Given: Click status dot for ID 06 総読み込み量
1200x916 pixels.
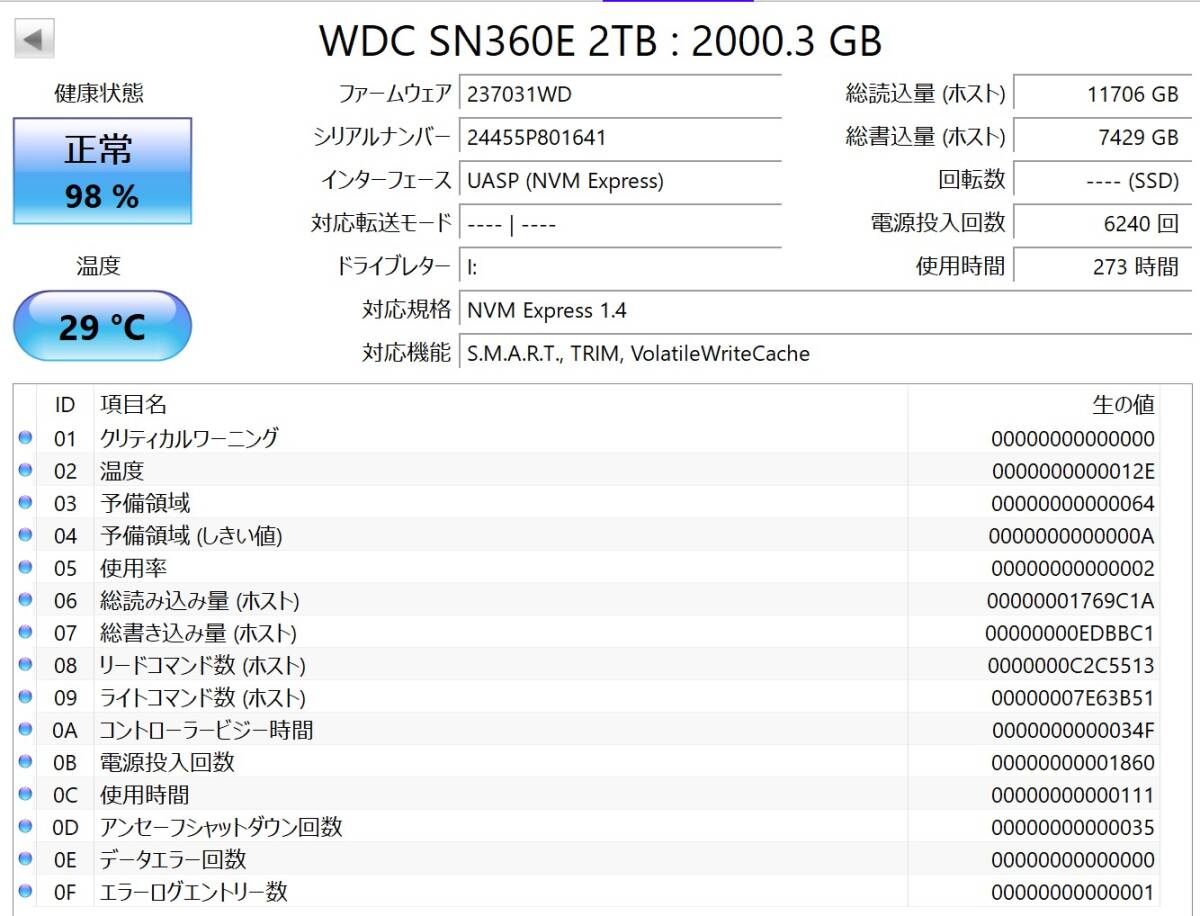Looking at the screenshot, I should [25, 600].
